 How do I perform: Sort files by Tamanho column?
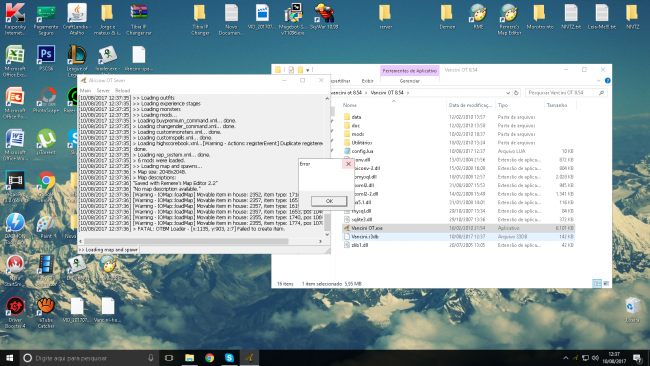click(x=556, y=105)
